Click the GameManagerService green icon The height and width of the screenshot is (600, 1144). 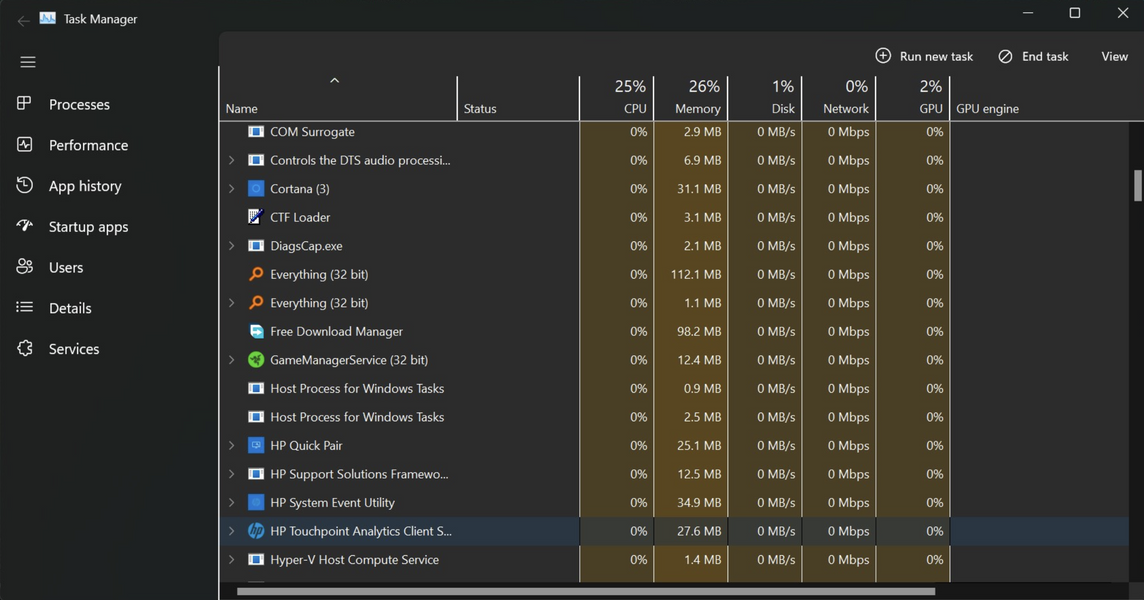coord(256,360)
